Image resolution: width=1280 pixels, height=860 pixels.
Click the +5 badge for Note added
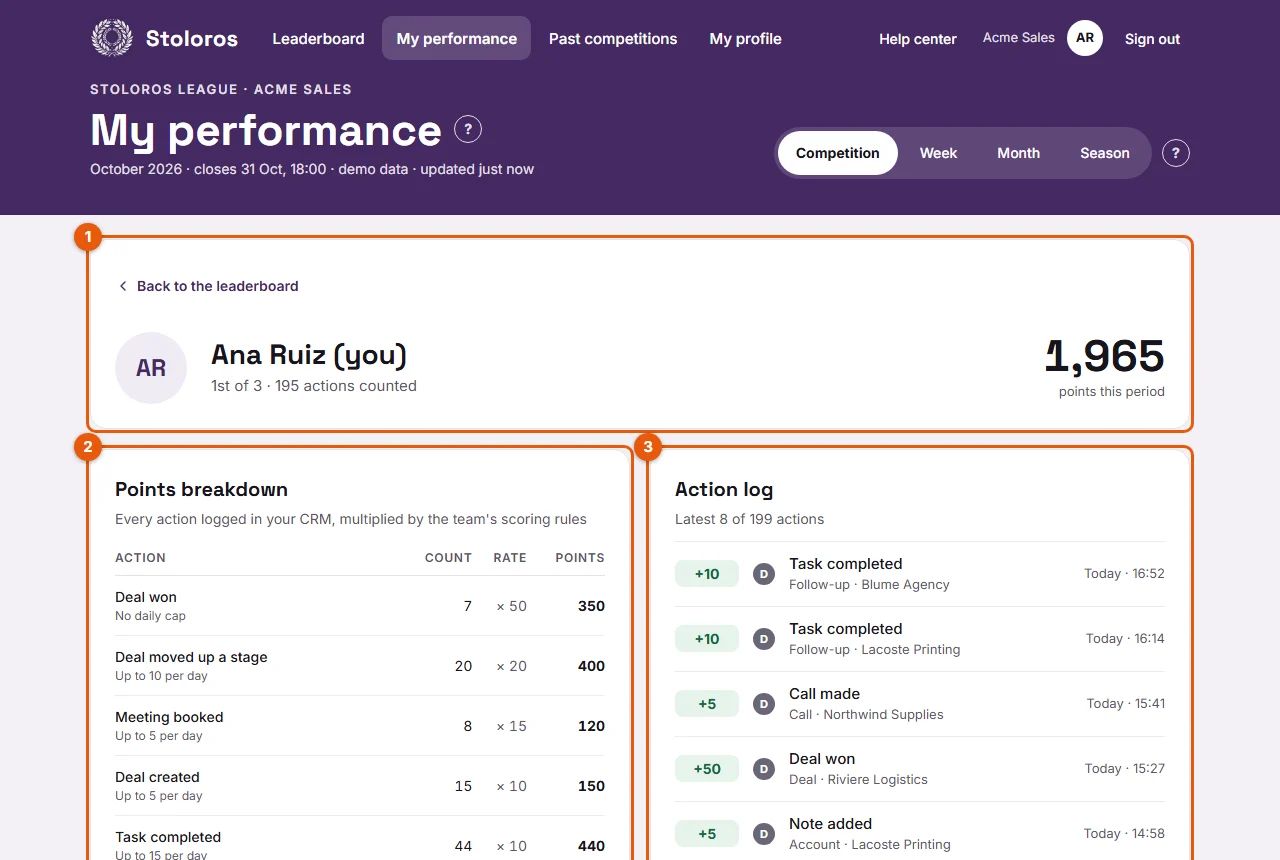click(707, 834)
